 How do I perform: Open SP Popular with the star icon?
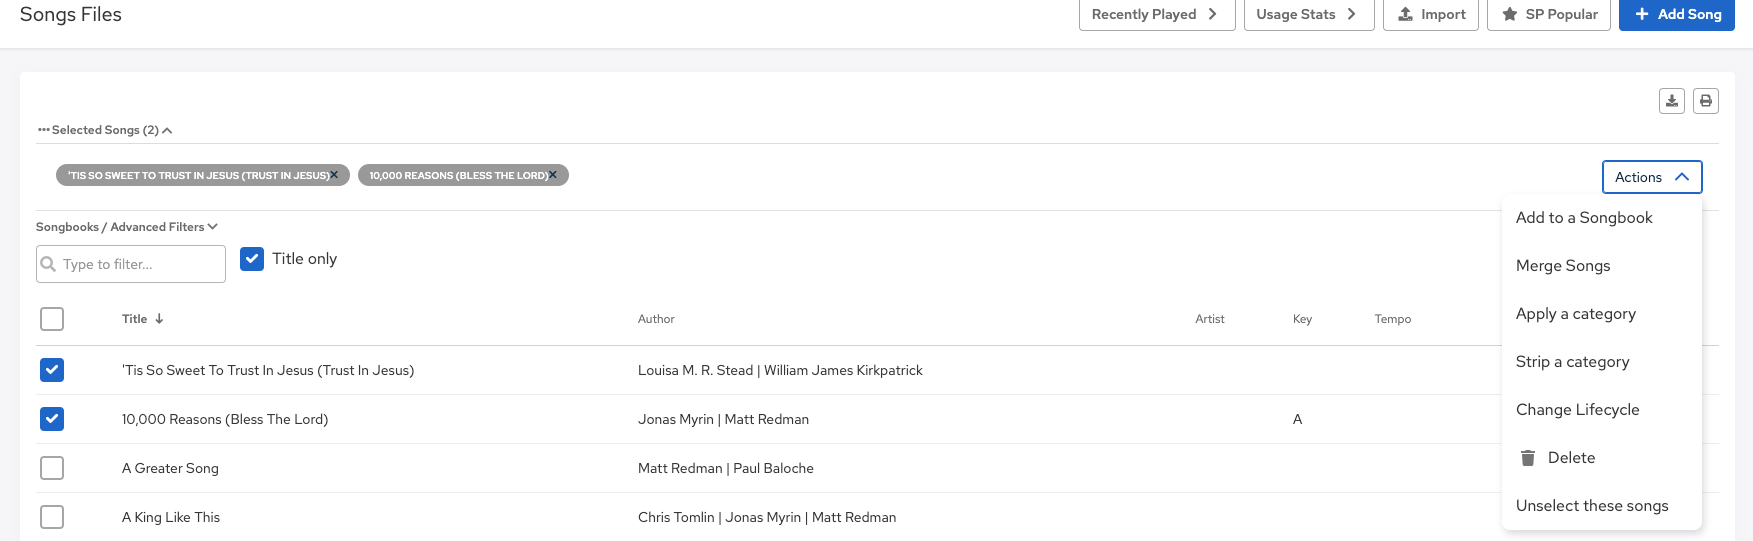click(x=1548, y=15)
